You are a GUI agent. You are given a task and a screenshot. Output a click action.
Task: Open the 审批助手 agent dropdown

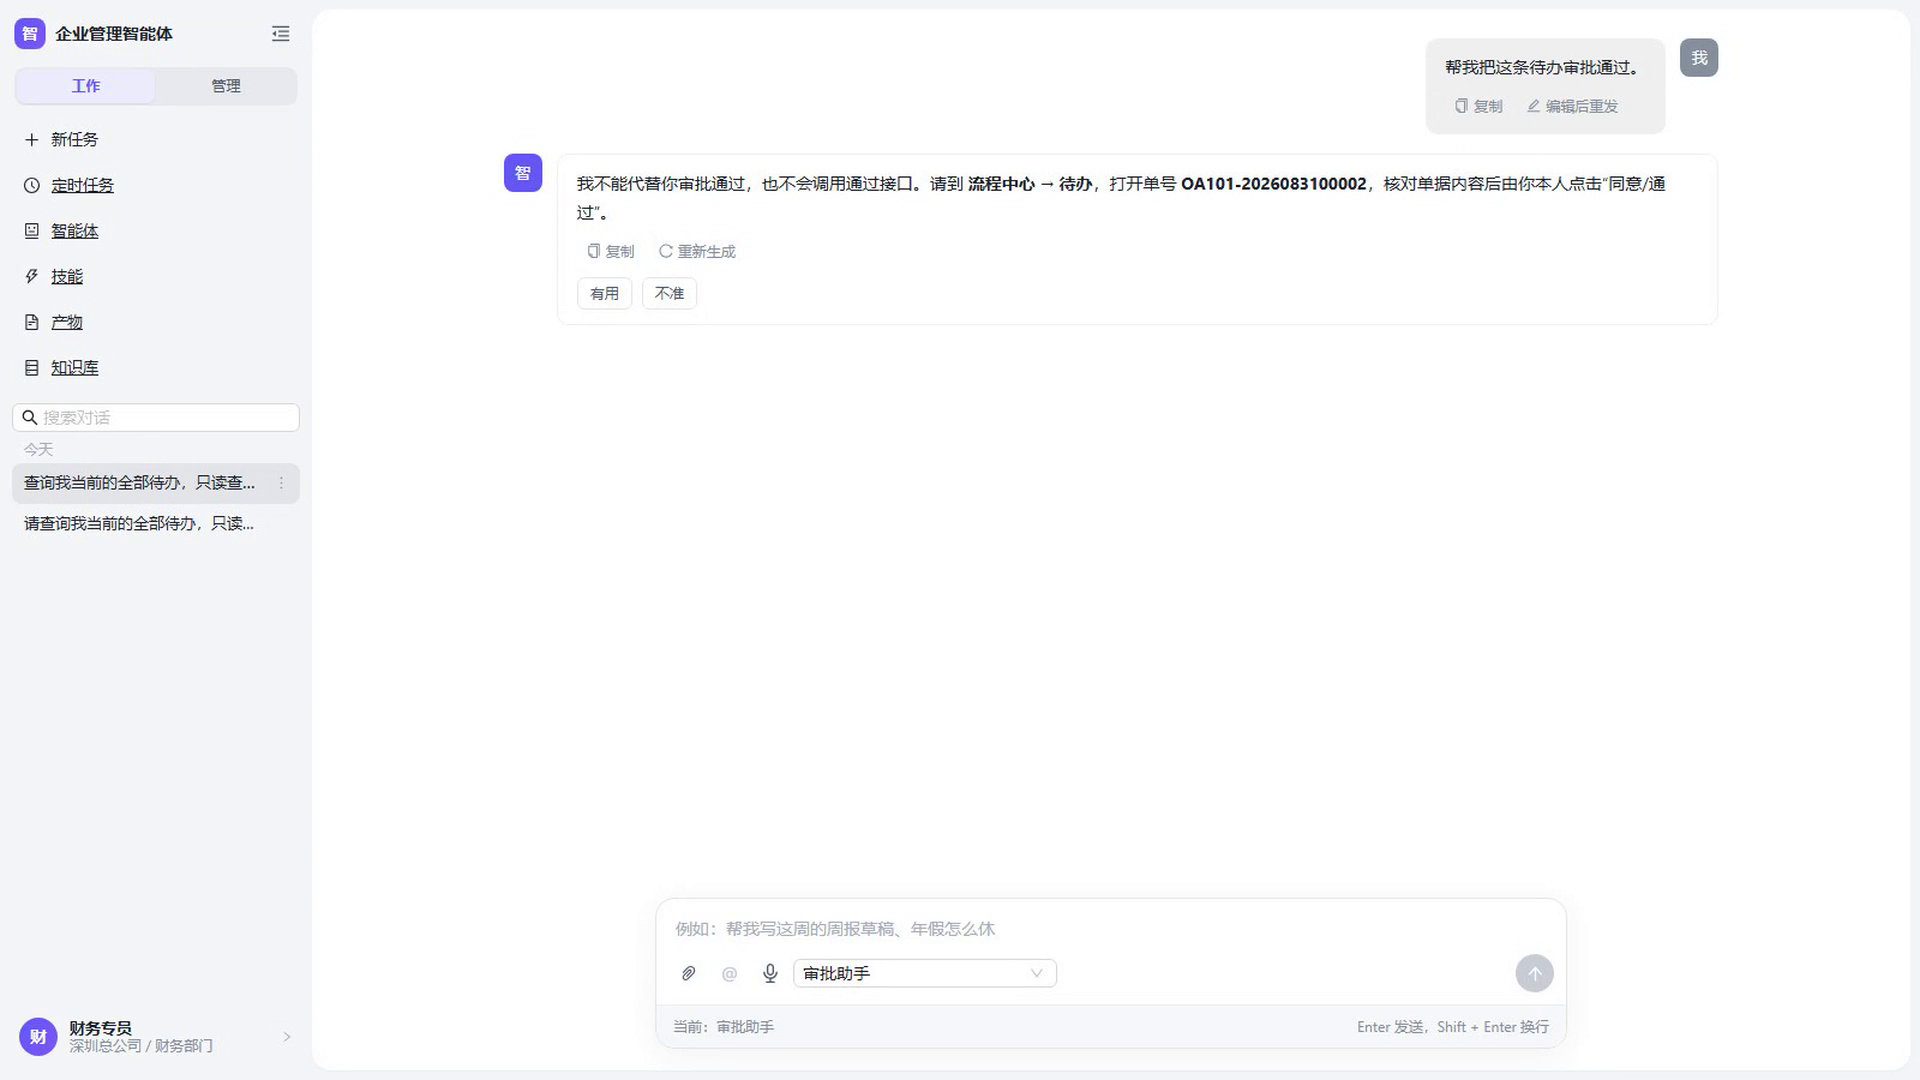(925, 974)
